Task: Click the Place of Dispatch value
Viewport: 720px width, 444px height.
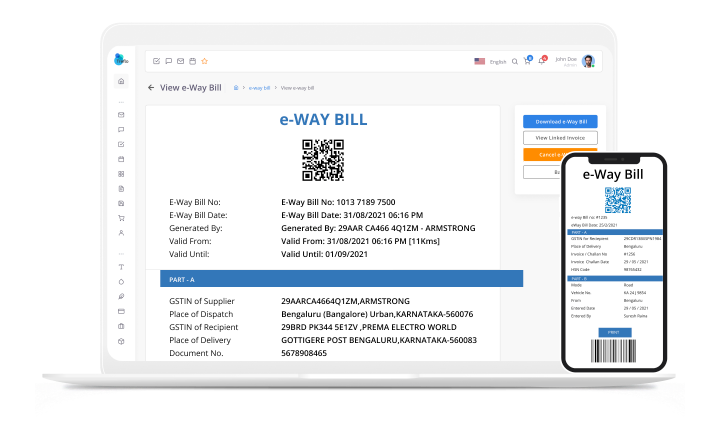Action: click(377, 314)
